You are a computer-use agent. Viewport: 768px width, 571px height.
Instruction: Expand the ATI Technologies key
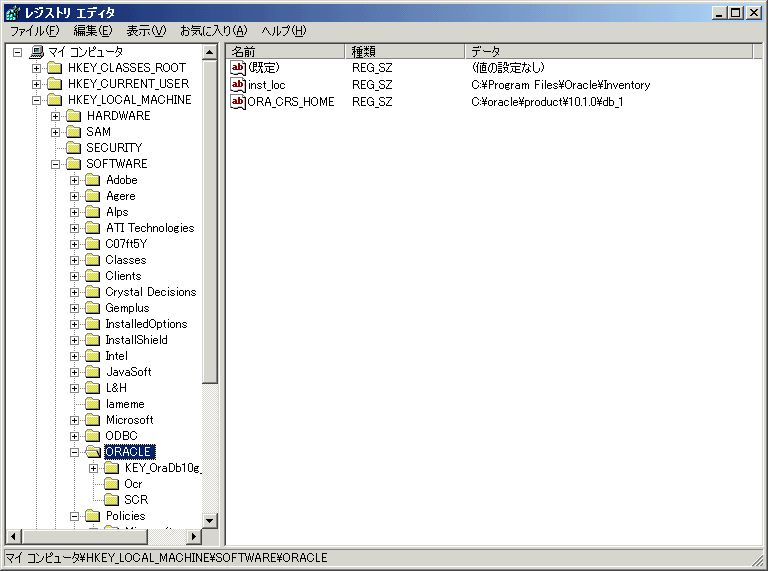tap(74, 229)
